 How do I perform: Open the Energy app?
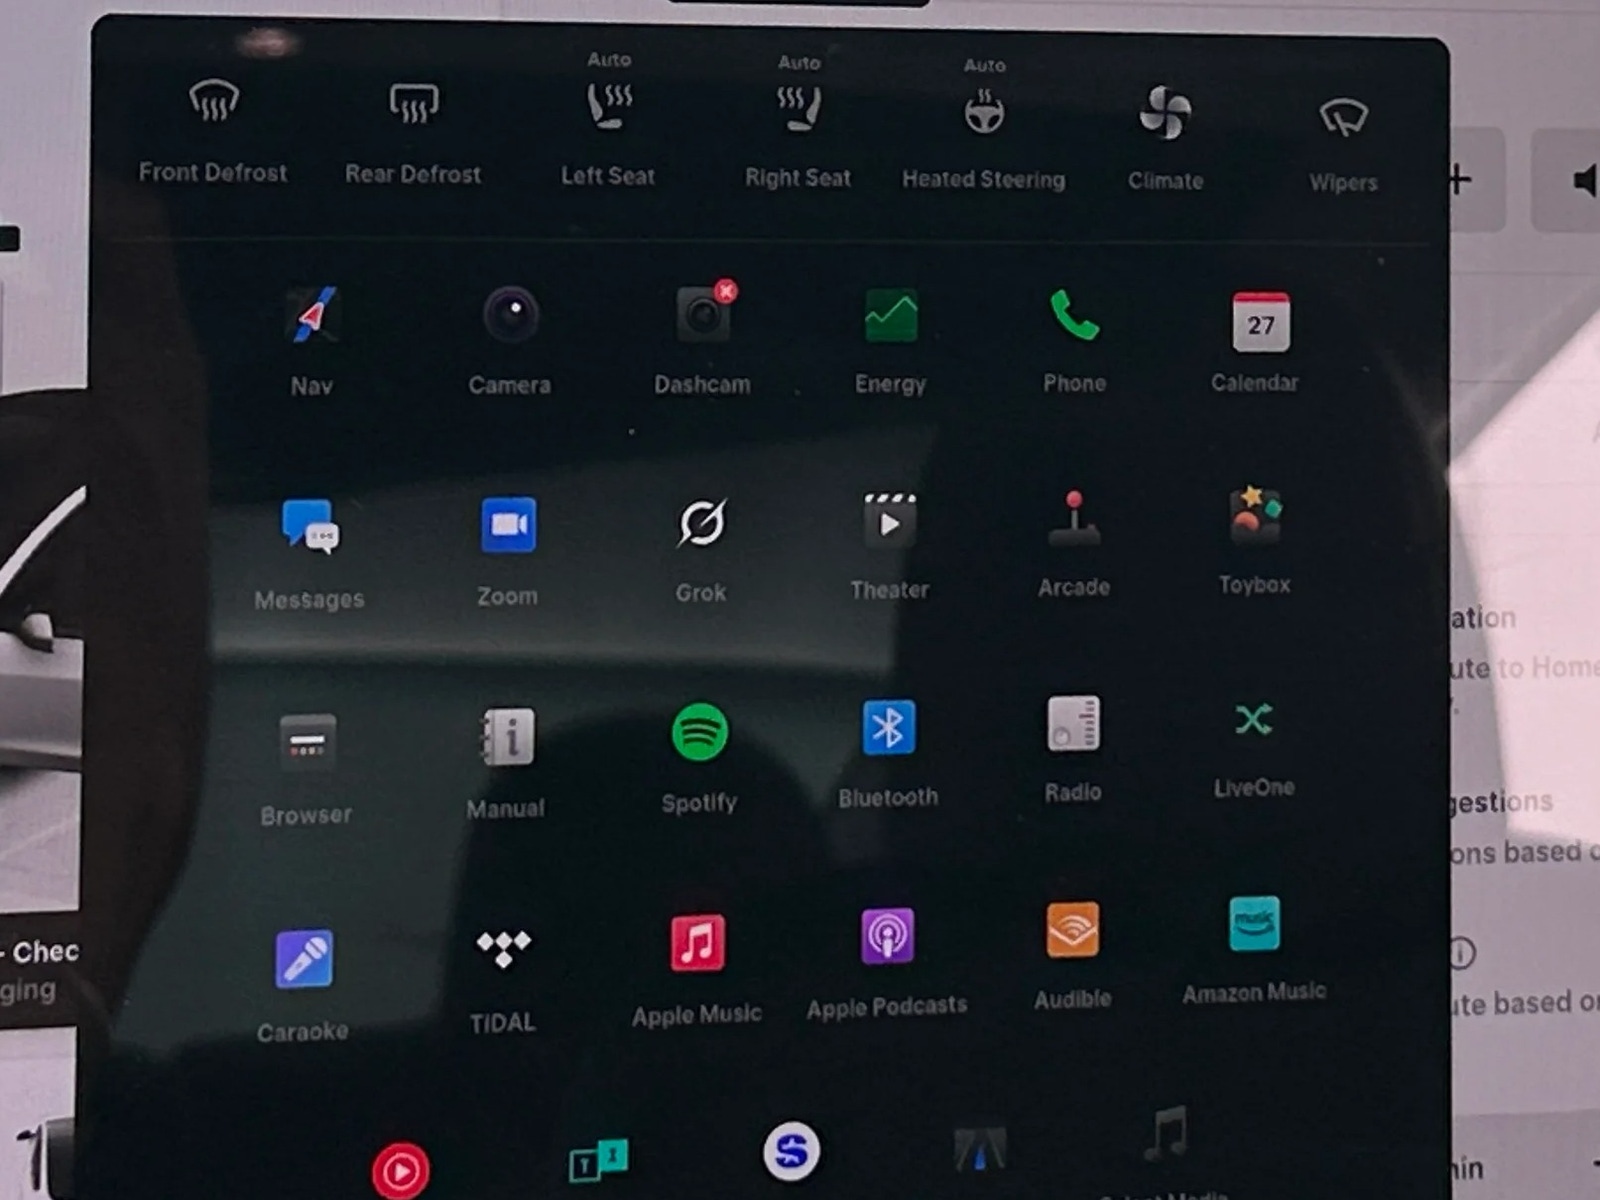point(891,316)
